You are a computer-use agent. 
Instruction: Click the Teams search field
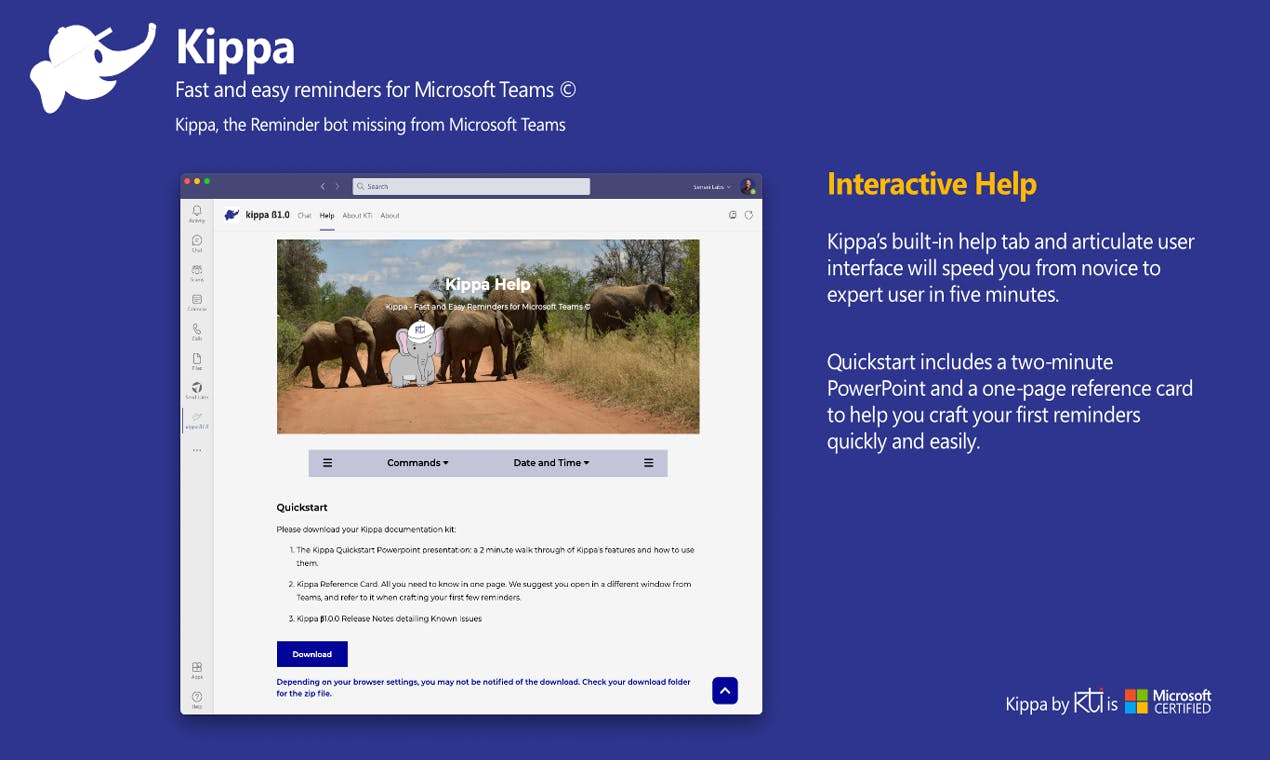471,186
